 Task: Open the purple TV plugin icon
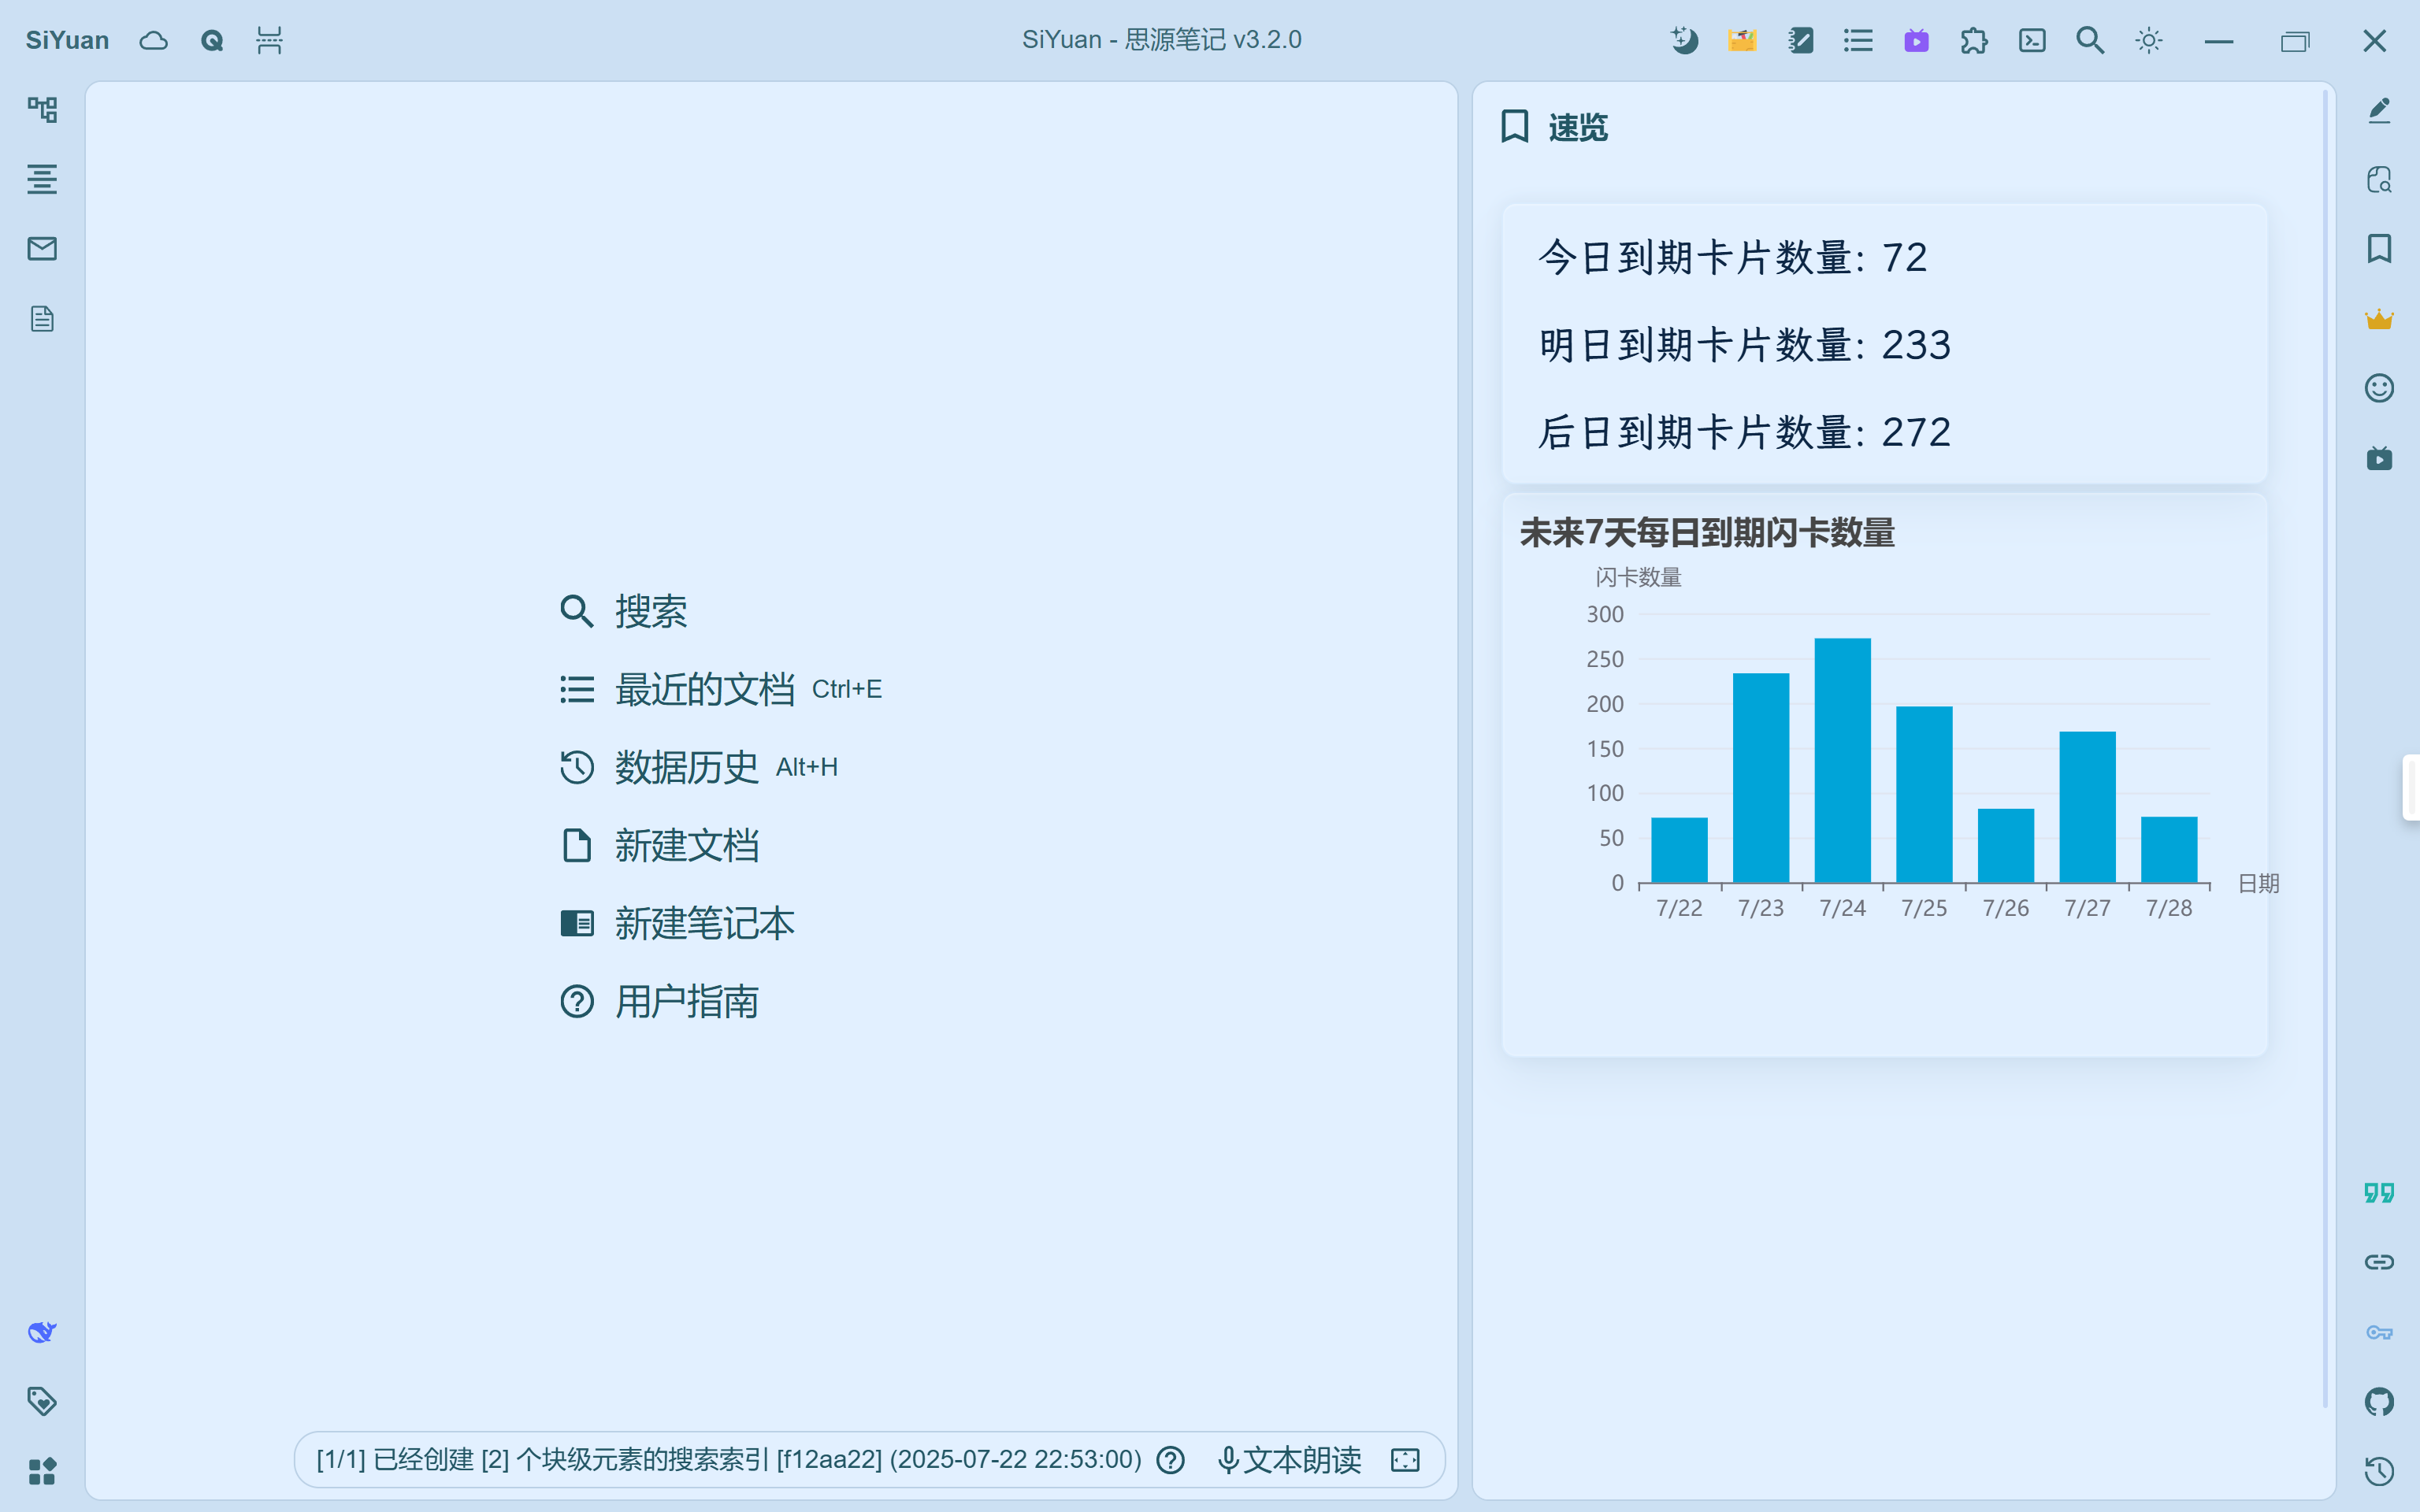1916,40
